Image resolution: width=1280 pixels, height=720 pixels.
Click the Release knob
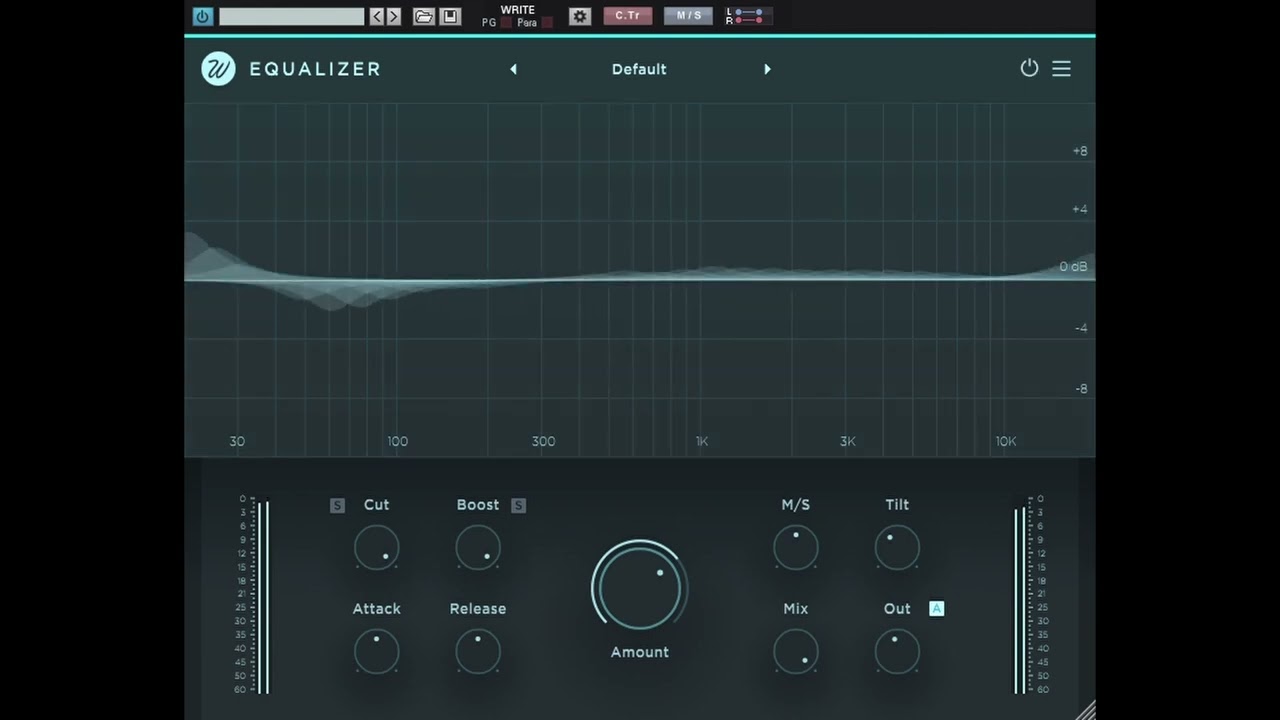(478, 651)
